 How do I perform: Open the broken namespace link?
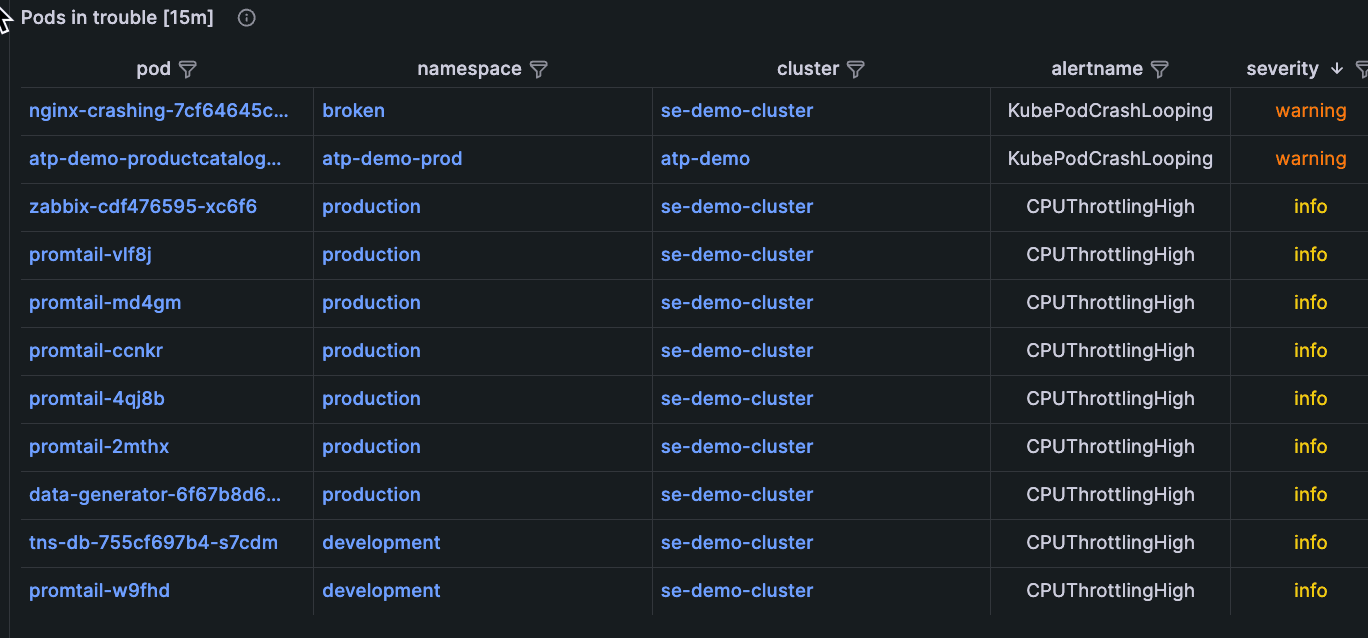(353, 110)
